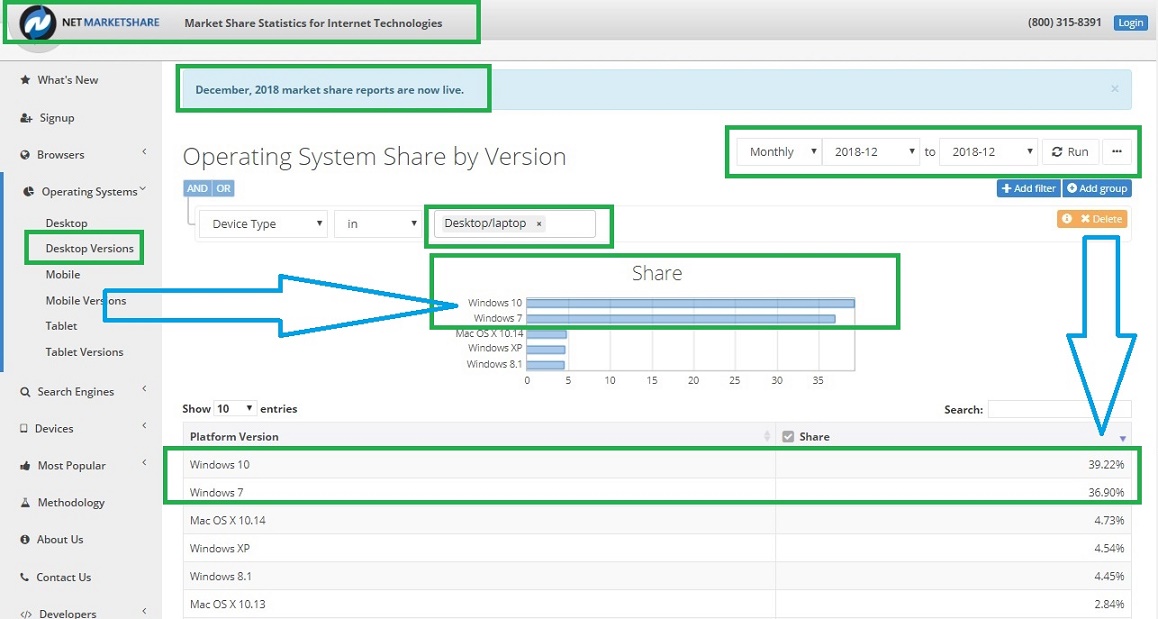The height and width of the screenshot is (619, 1158).
Task: Click the Windows 8.1 table row
Action: coord(657,576)
